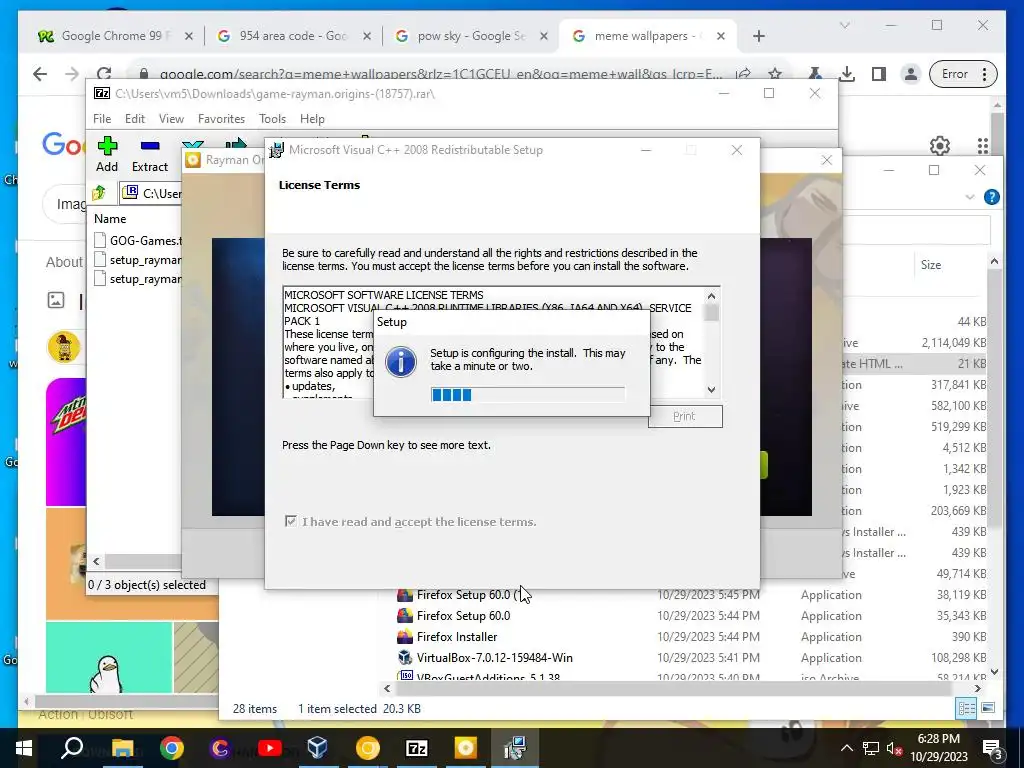Click Chrome back arrow
Image resolution: width=1024 pixels, height=768 pixels.
(x=40, y=74)
